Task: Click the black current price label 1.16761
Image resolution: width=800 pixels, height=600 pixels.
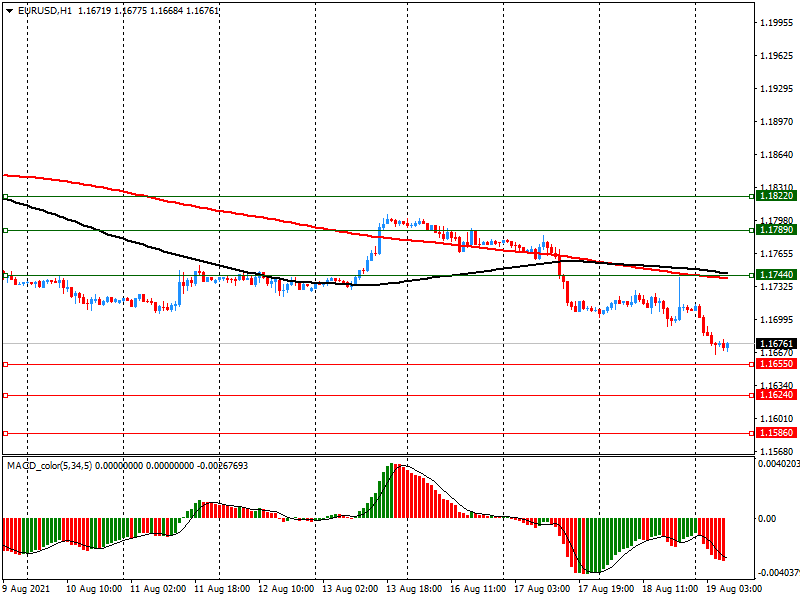Action: point(776,344)
